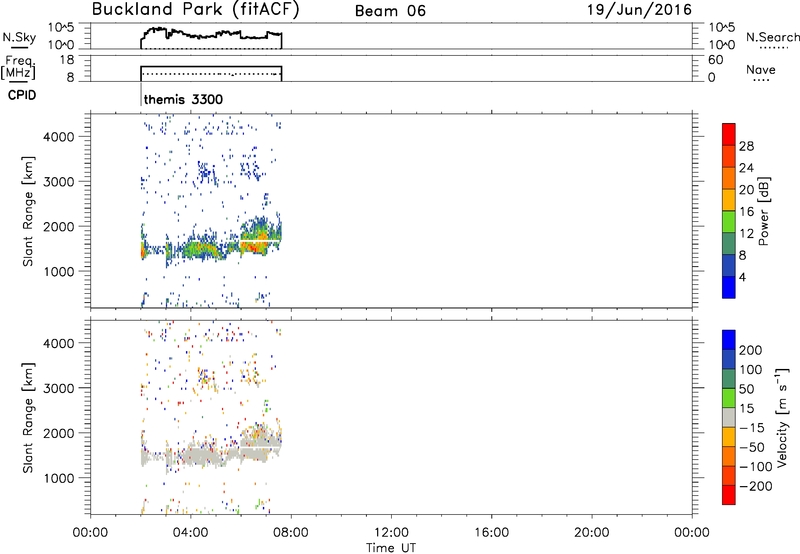Click the dotted Nave line in frequency panel

[x=211, y=74]
